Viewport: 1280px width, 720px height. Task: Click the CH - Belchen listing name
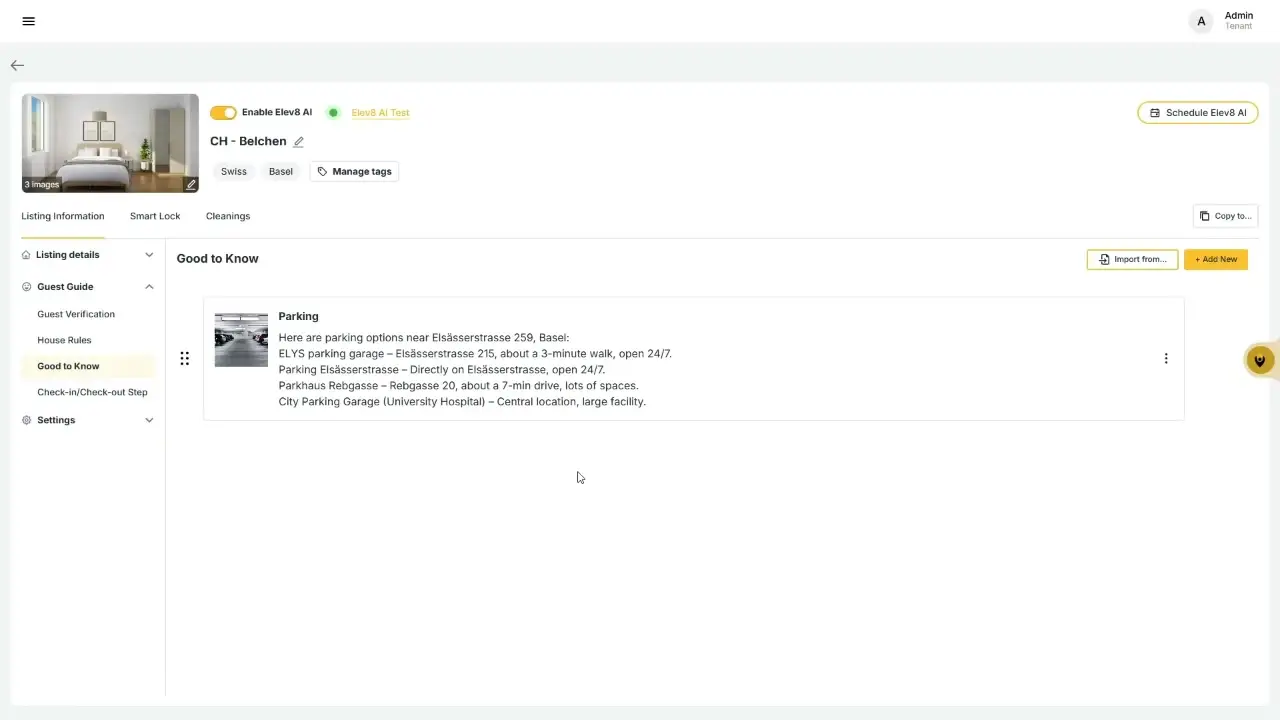248,141
